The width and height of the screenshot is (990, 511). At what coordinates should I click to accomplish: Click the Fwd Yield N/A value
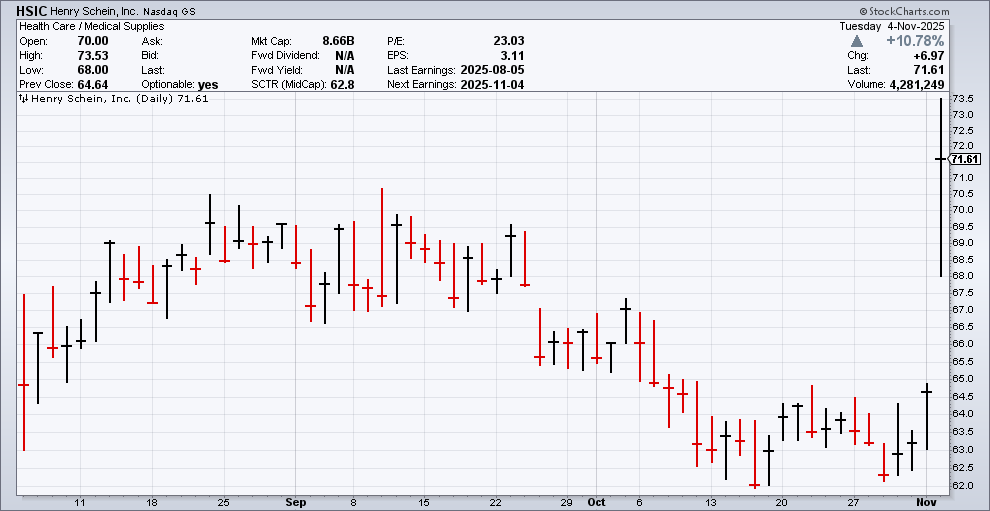coord(345,70)
